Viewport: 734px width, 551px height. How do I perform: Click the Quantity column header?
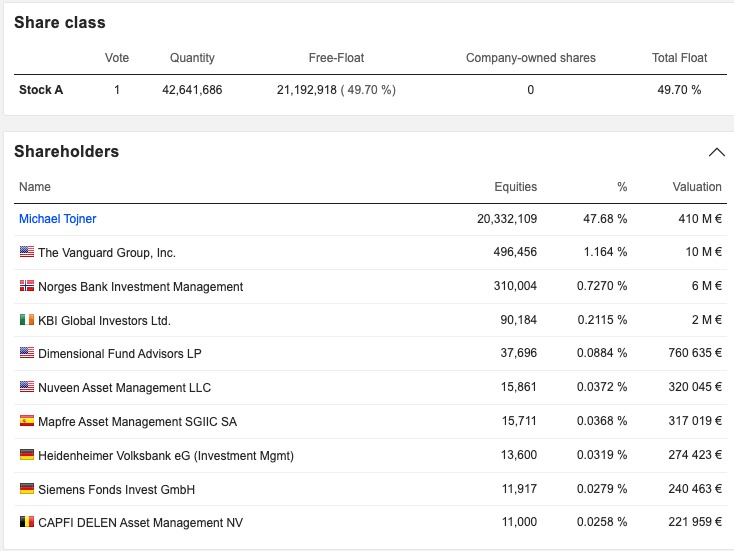(x=192, y=58)
